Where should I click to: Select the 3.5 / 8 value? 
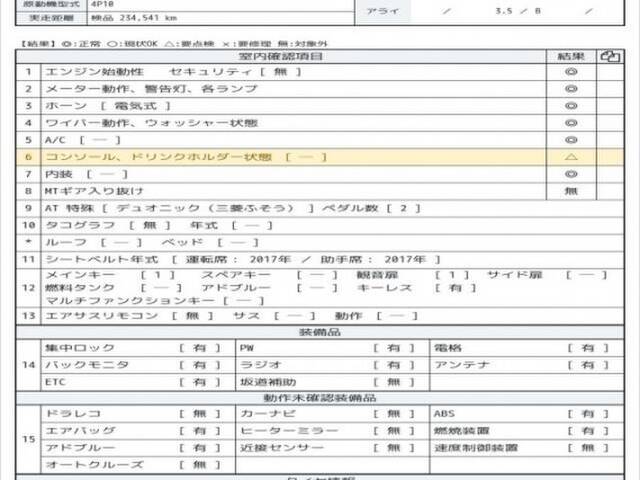click(x=518, y=11)
